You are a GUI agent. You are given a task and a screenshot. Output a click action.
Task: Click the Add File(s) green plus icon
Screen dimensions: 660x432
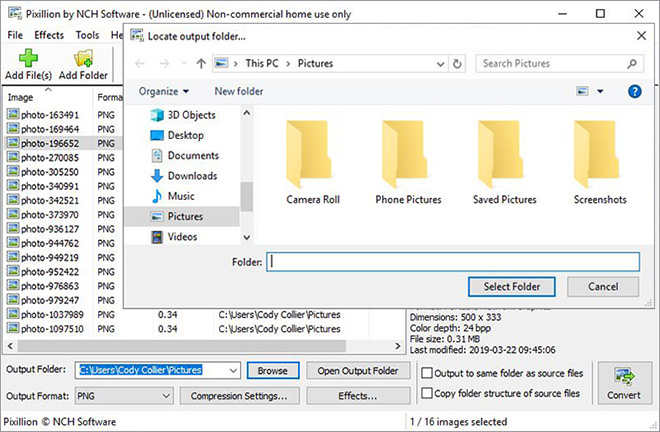(28, 58)
